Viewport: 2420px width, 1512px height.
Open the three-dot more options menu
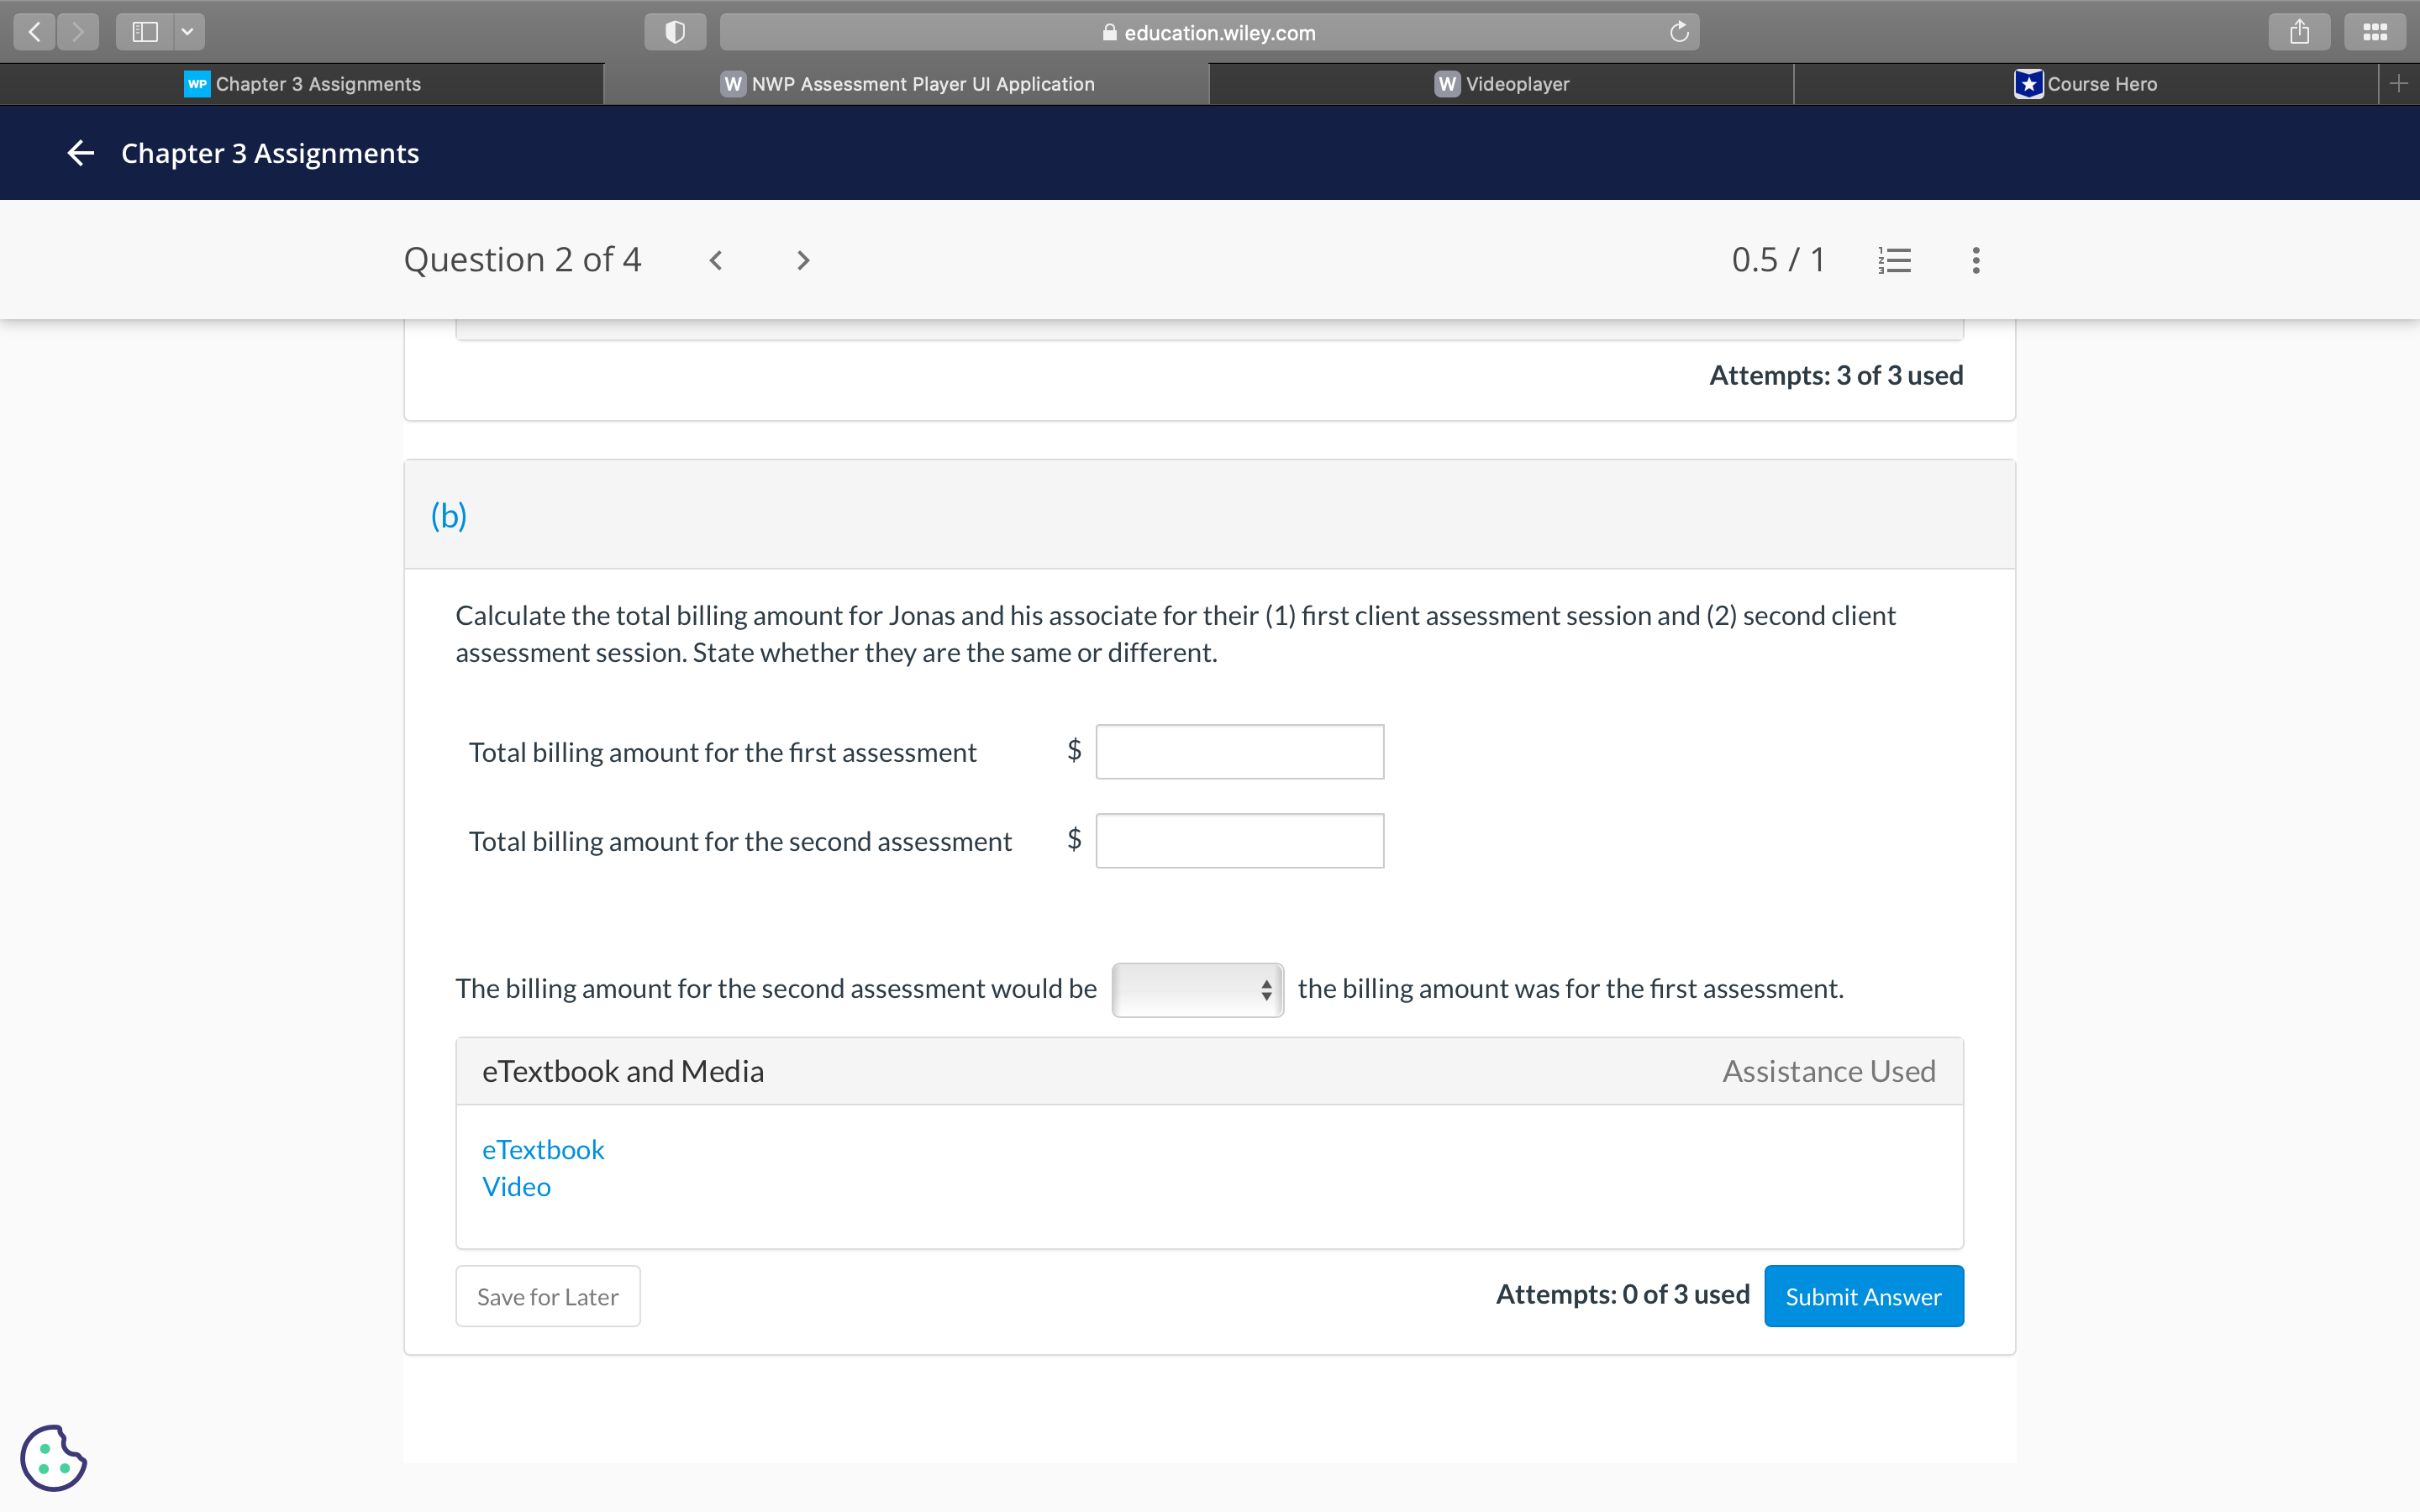pyautogui.click(x=1976, y=261)
